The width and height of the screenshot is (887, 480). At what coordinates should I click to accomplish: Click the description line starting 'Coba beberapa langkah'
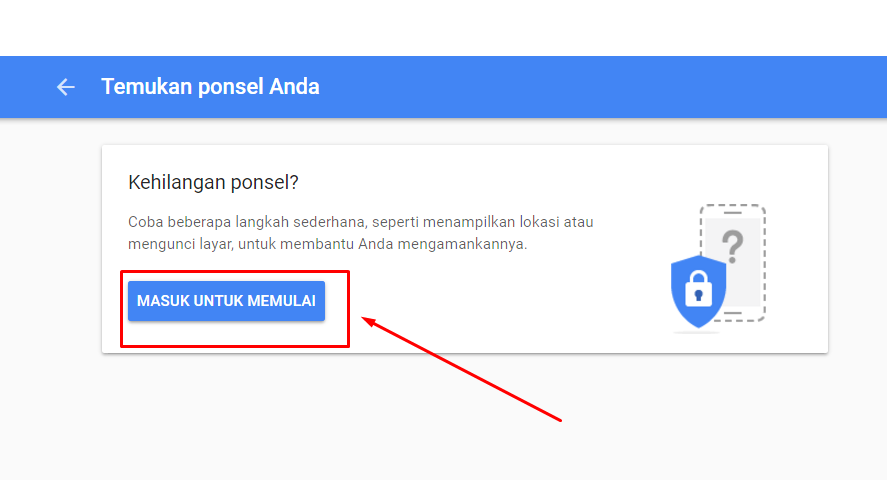pos(360,222)
